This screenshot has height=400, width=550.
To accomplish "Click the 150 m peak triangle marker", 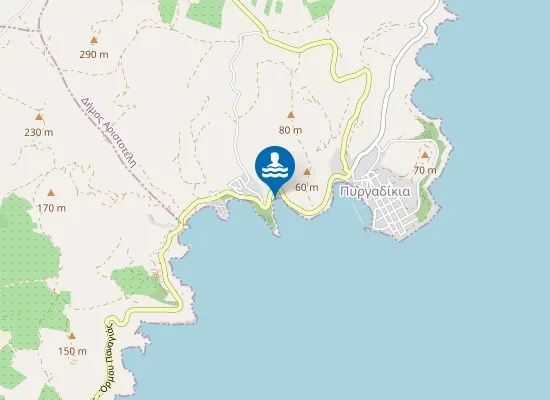I will tap(72, 336).
